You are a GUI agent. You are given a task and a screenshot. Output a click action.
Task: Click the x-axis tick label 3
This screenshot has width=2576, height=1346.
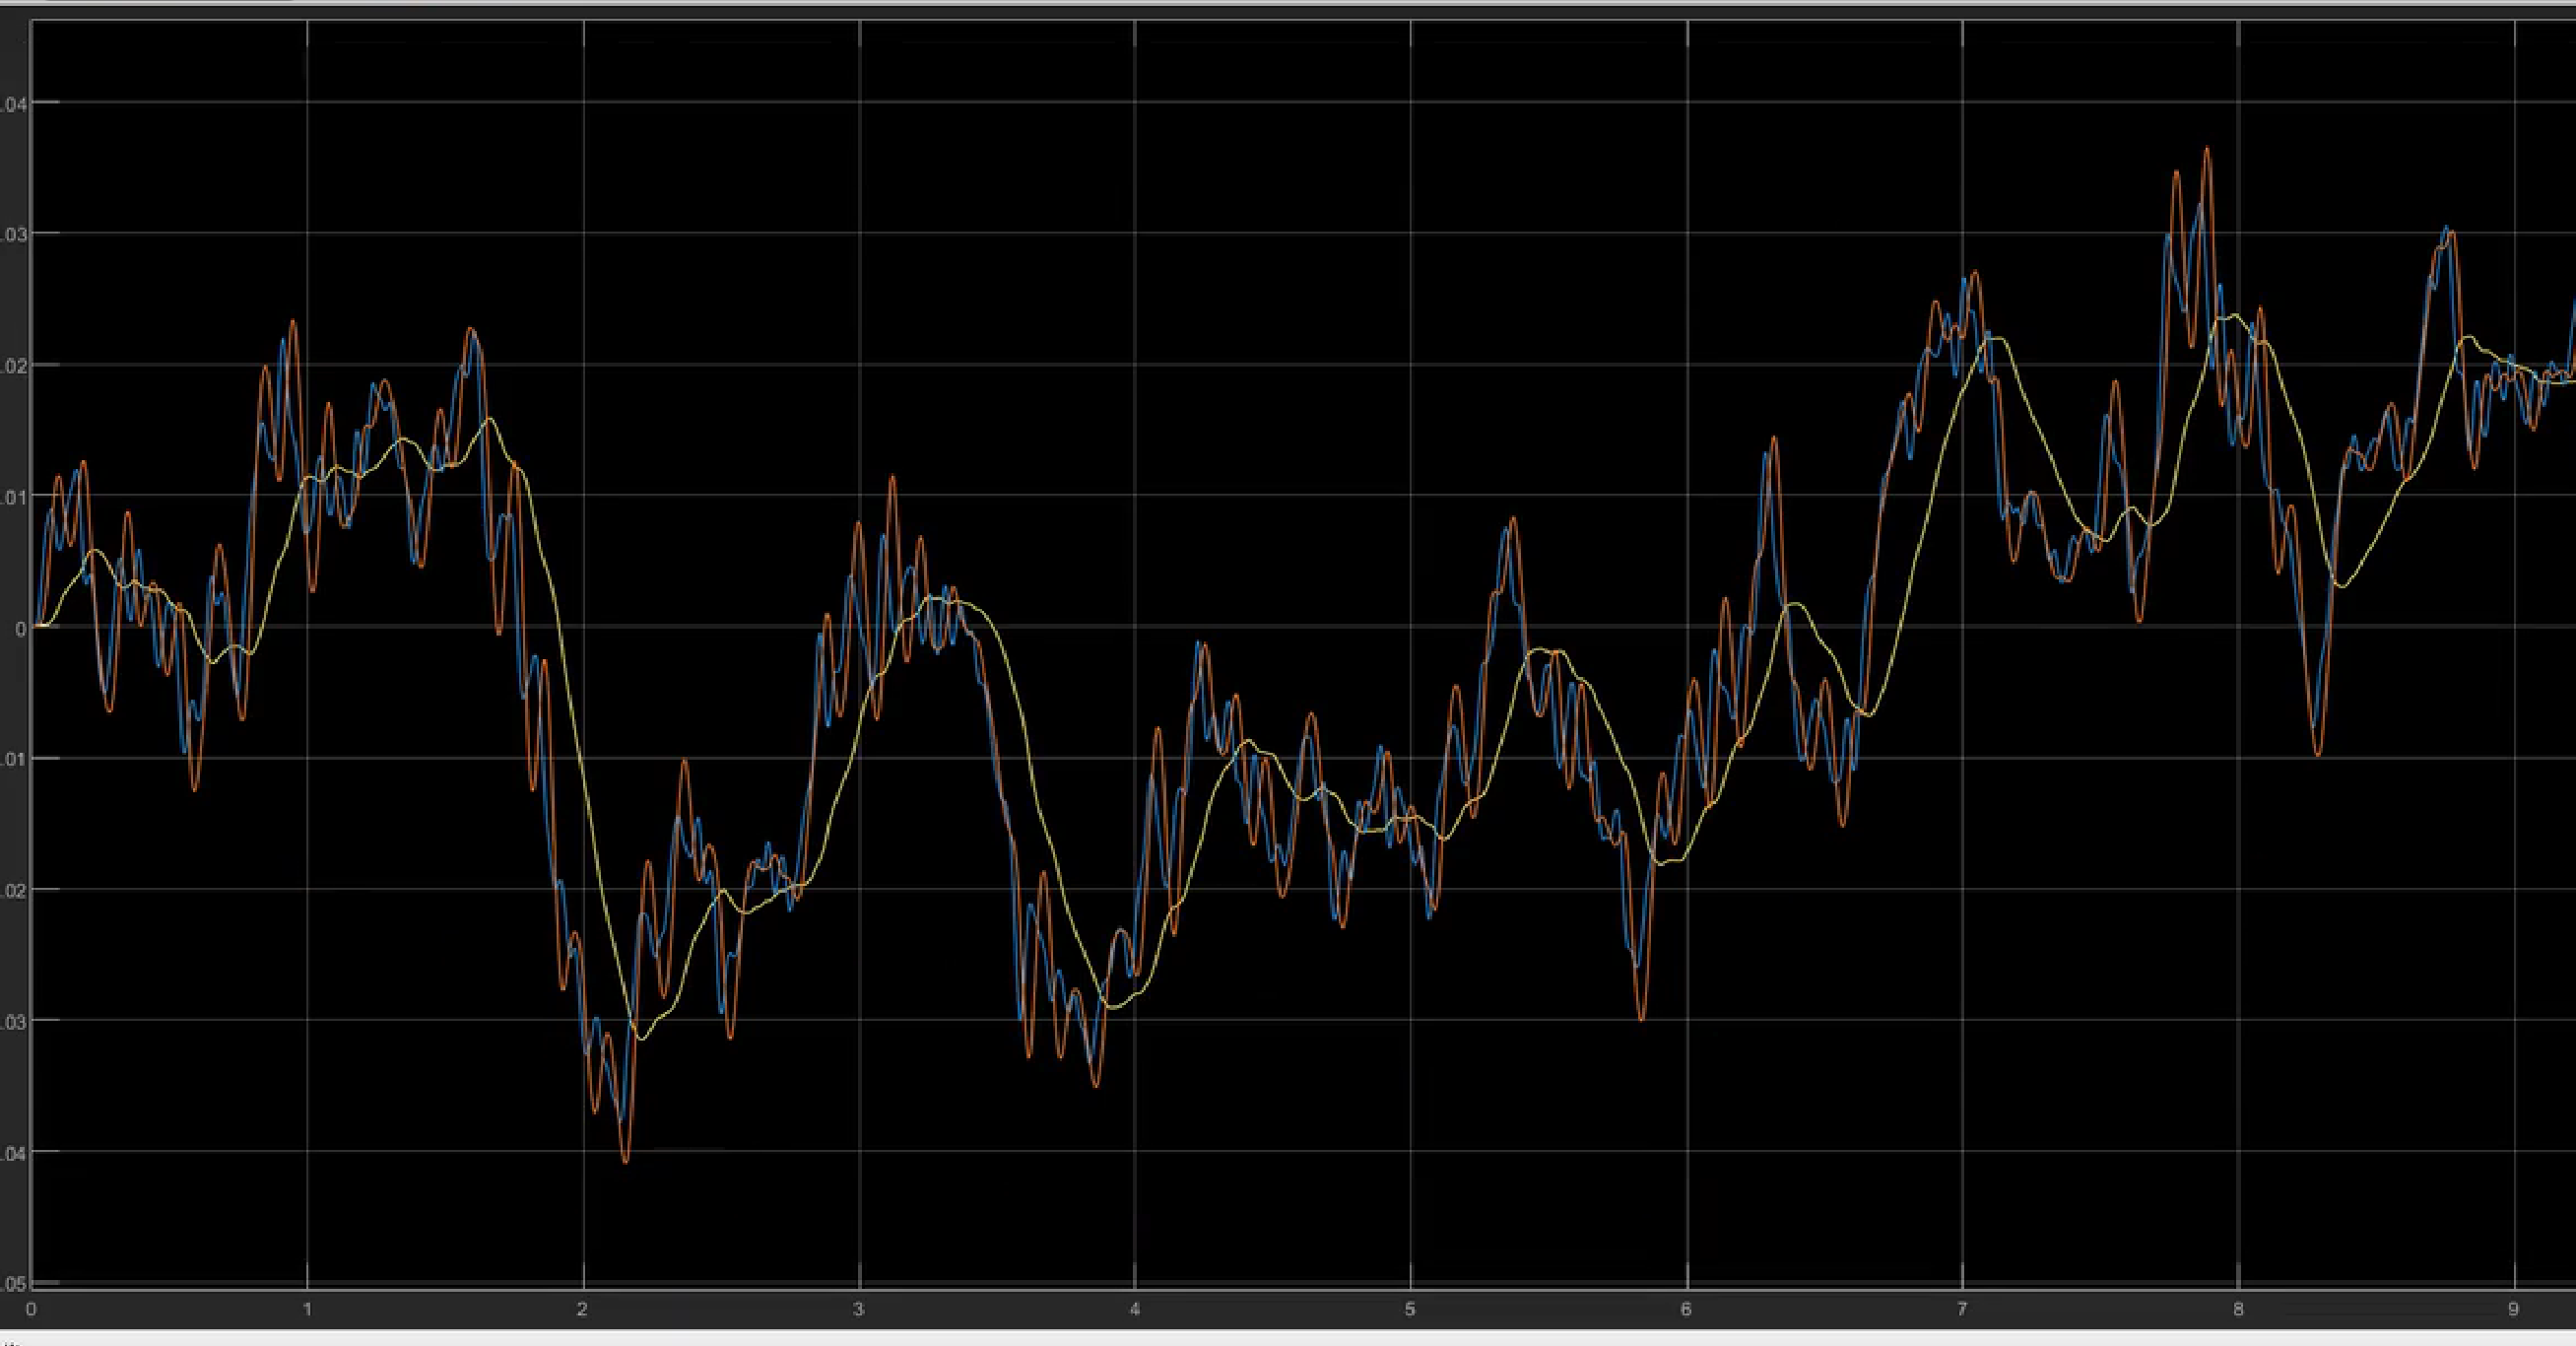click(x=858, y=1309)
